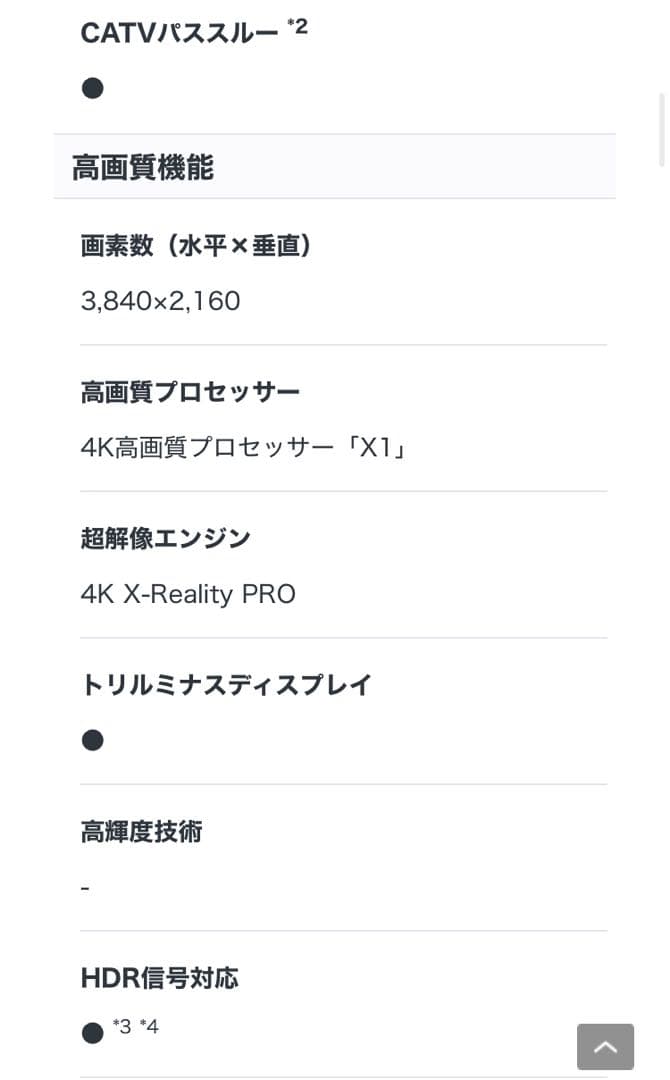Open footnote *3 beside the HDR dot
The image size is (670, 1080).
pyautogui.click(x=120, y=1024)
